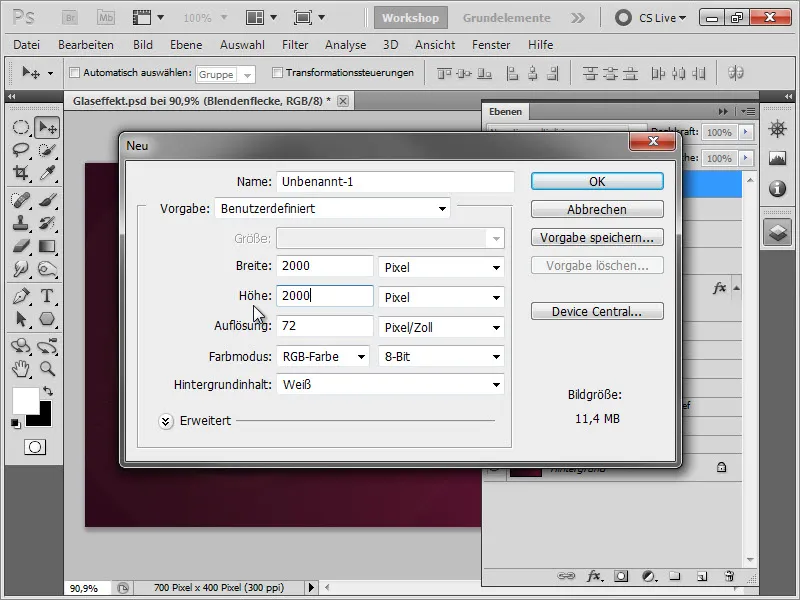This screenshot has height=600, width=800.
Task: Toggle Transformationssteuerungen on
Action: point(278,73)
